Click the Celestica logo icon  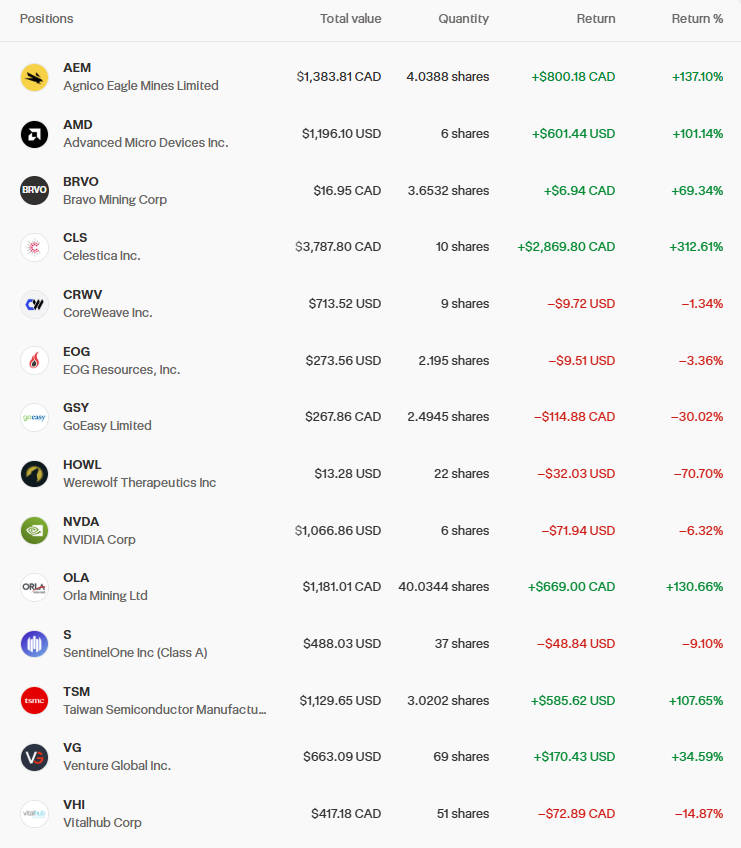tap(34, 247)
